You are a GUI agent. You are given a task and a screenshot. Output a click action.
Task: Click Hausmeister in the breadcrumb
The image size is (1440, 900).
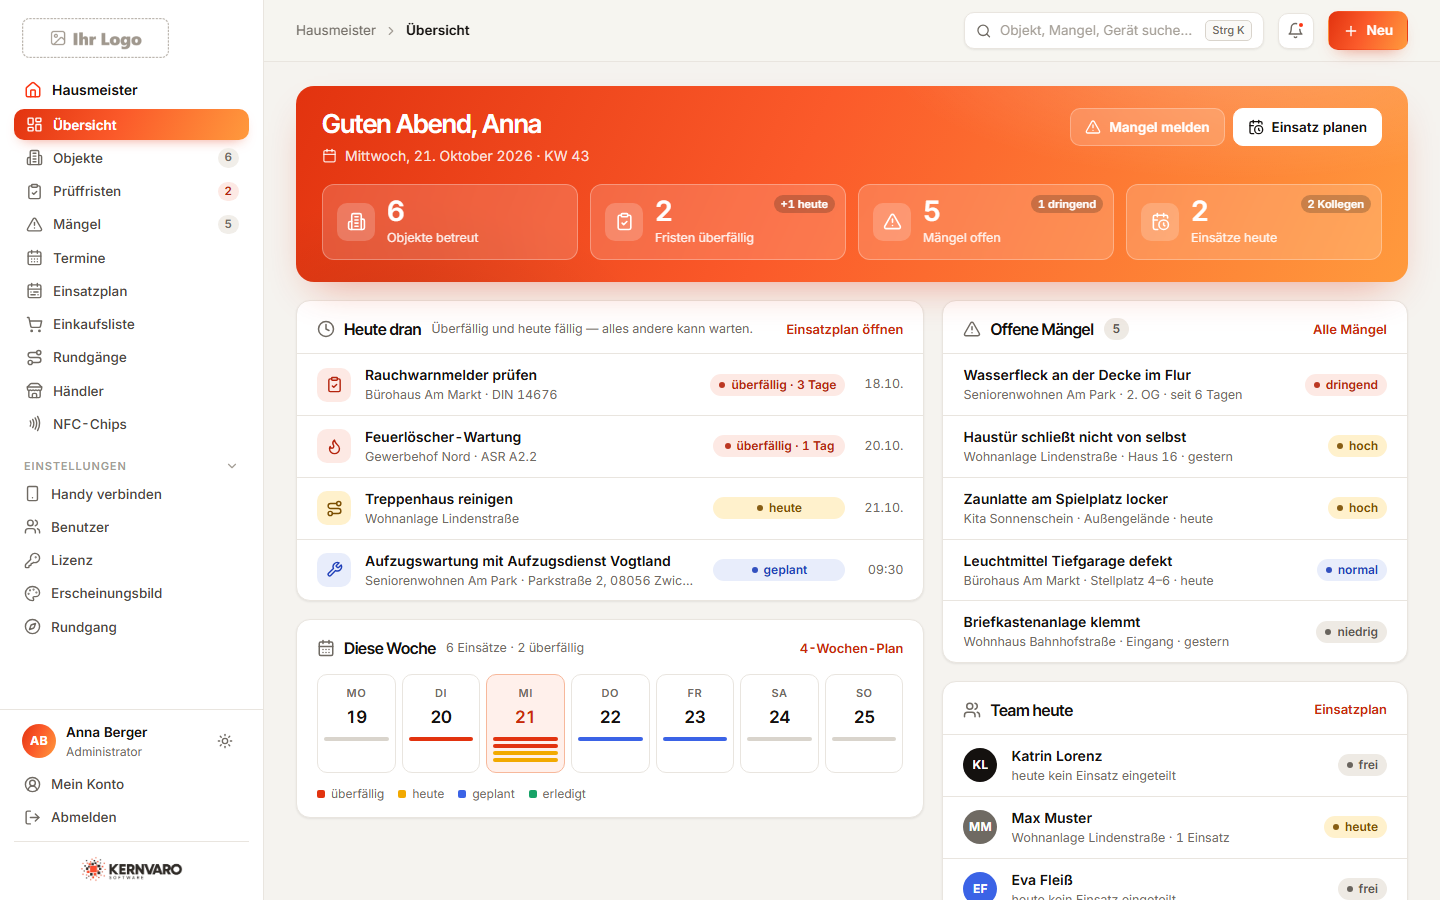click(x=336, y=30)
